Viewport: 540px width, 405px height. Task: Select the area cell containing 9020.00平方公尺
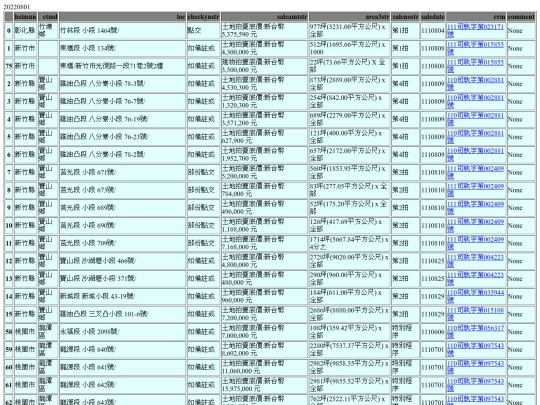pyautogui.click(x=349, y=261)
